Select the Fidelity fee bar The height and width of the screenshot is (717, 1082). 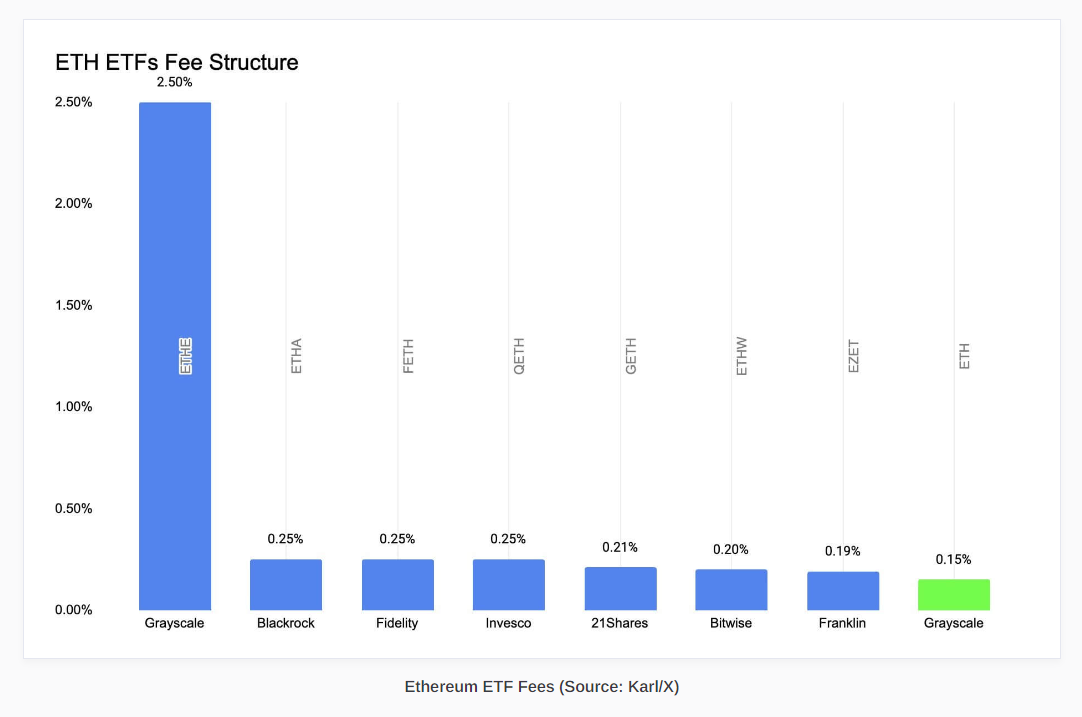click(398, 585)
